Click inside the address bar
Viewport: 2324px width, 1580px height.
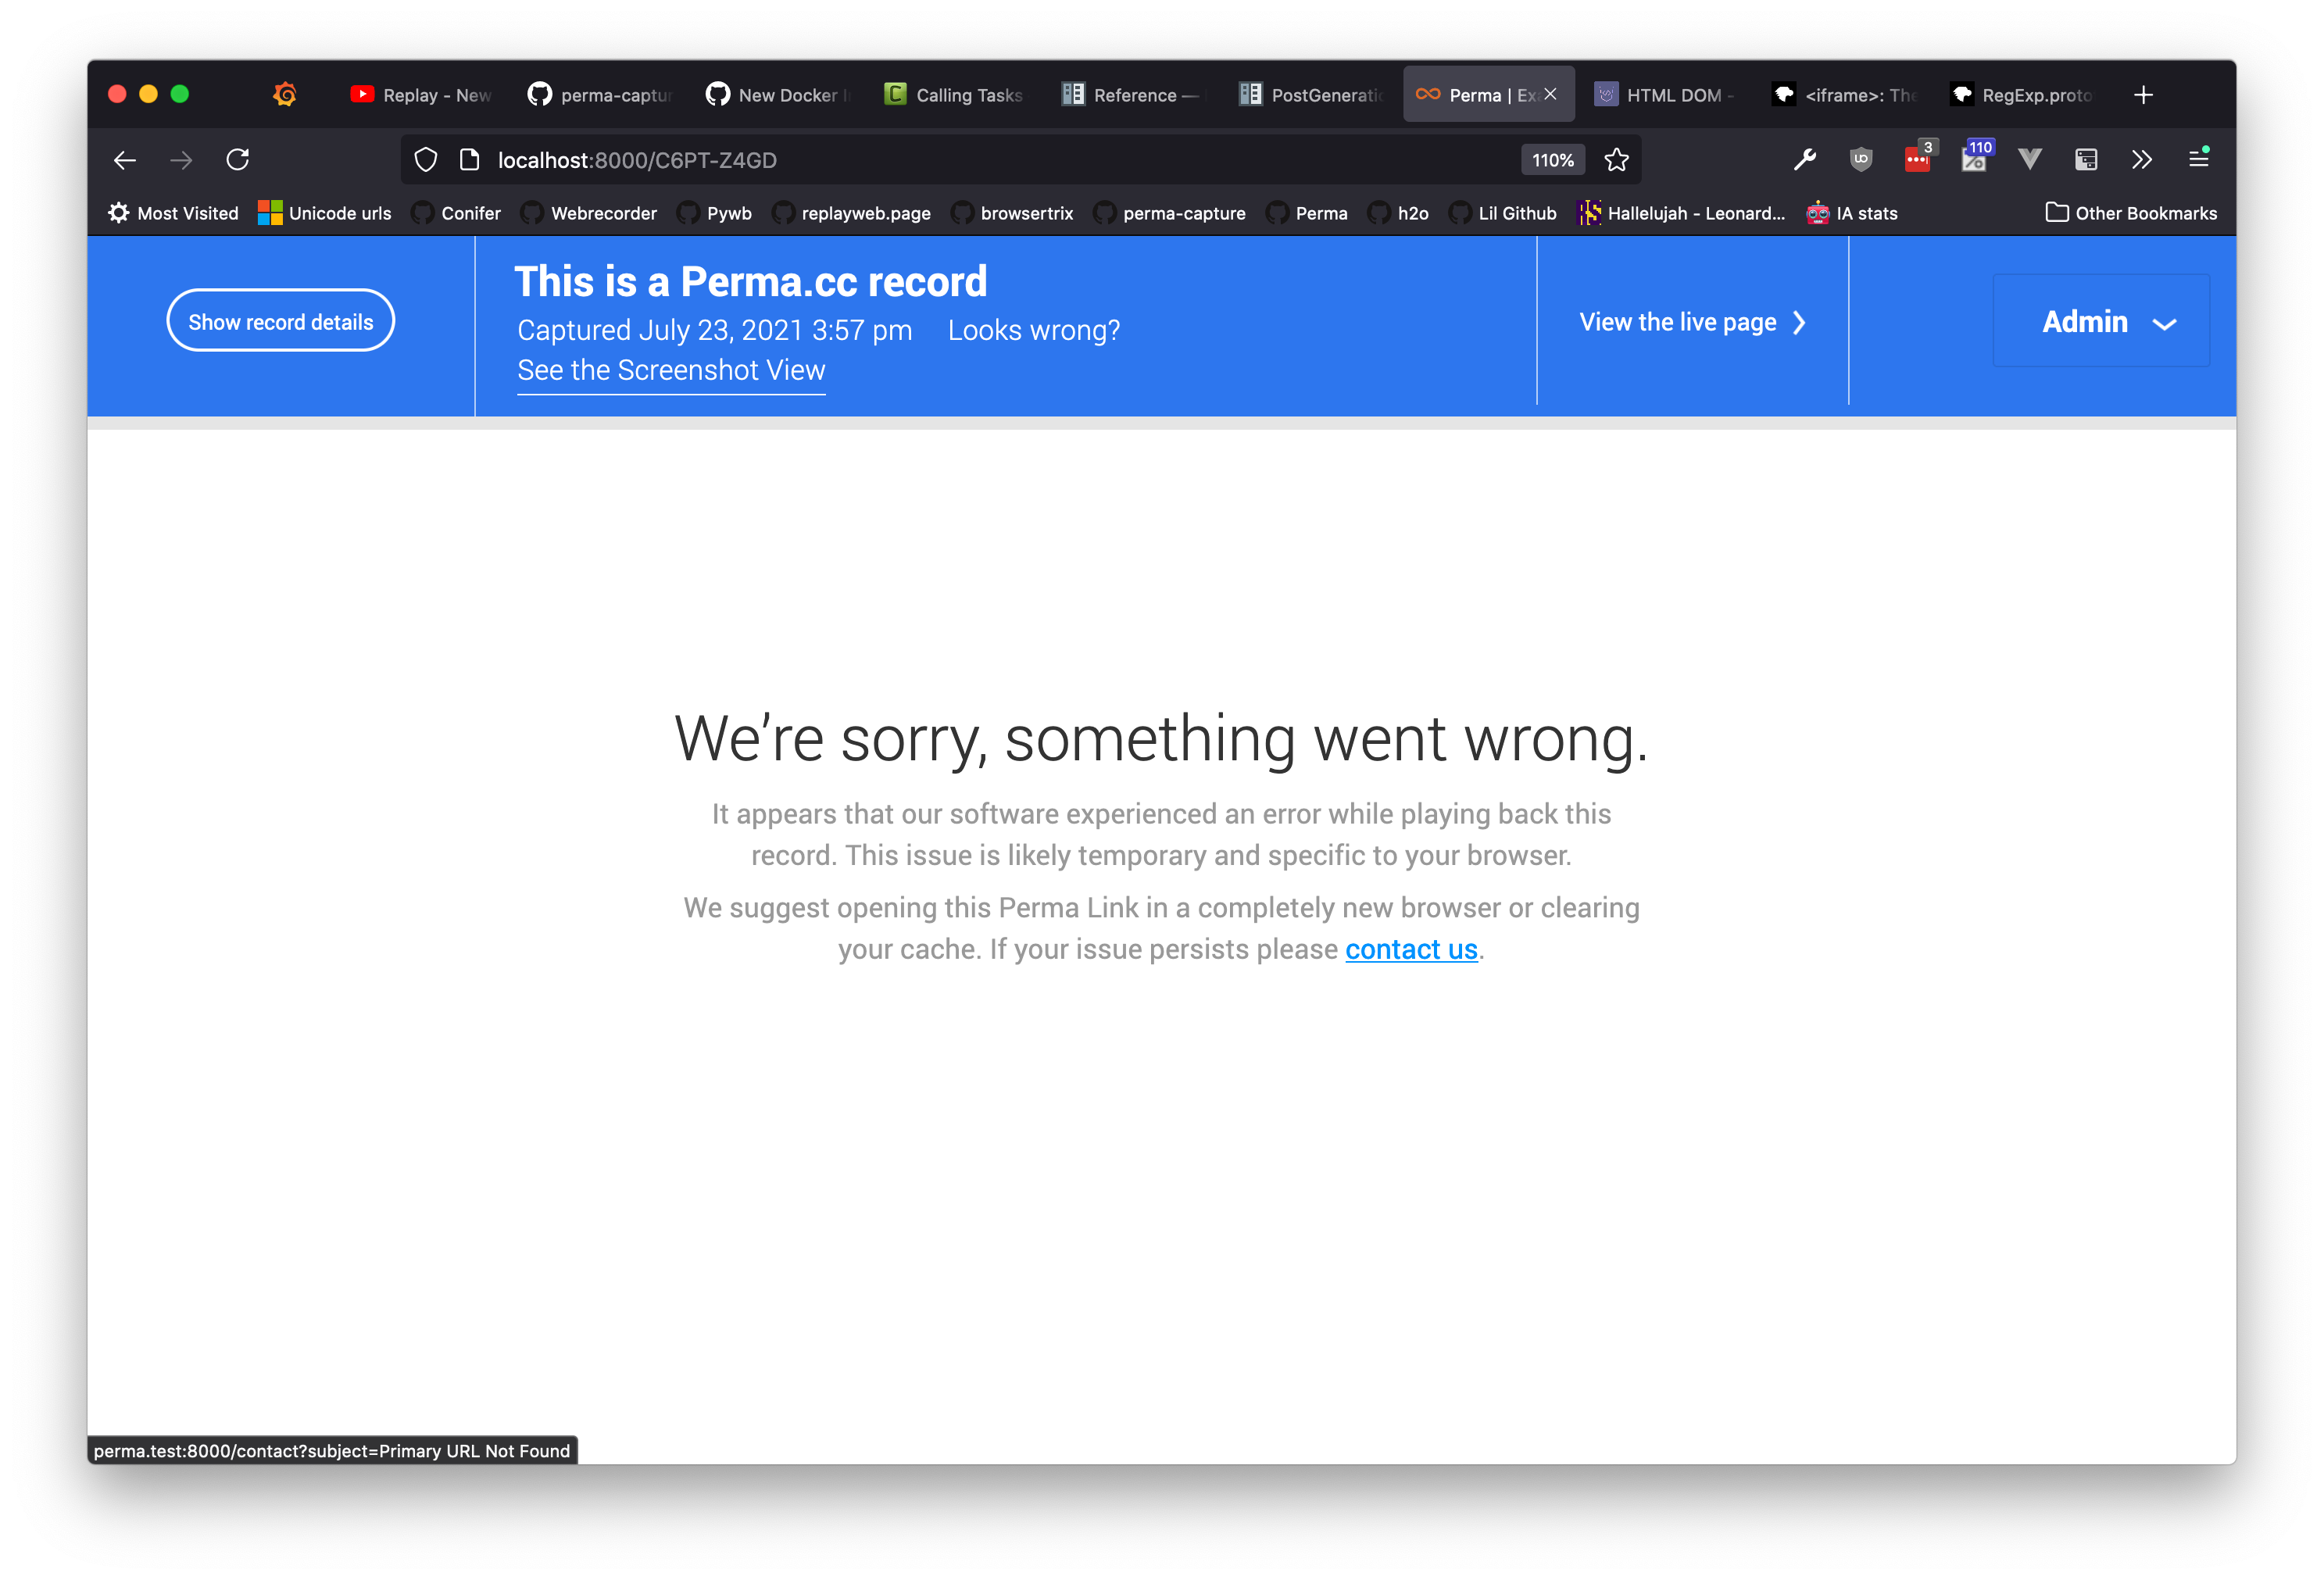(900, 159)
